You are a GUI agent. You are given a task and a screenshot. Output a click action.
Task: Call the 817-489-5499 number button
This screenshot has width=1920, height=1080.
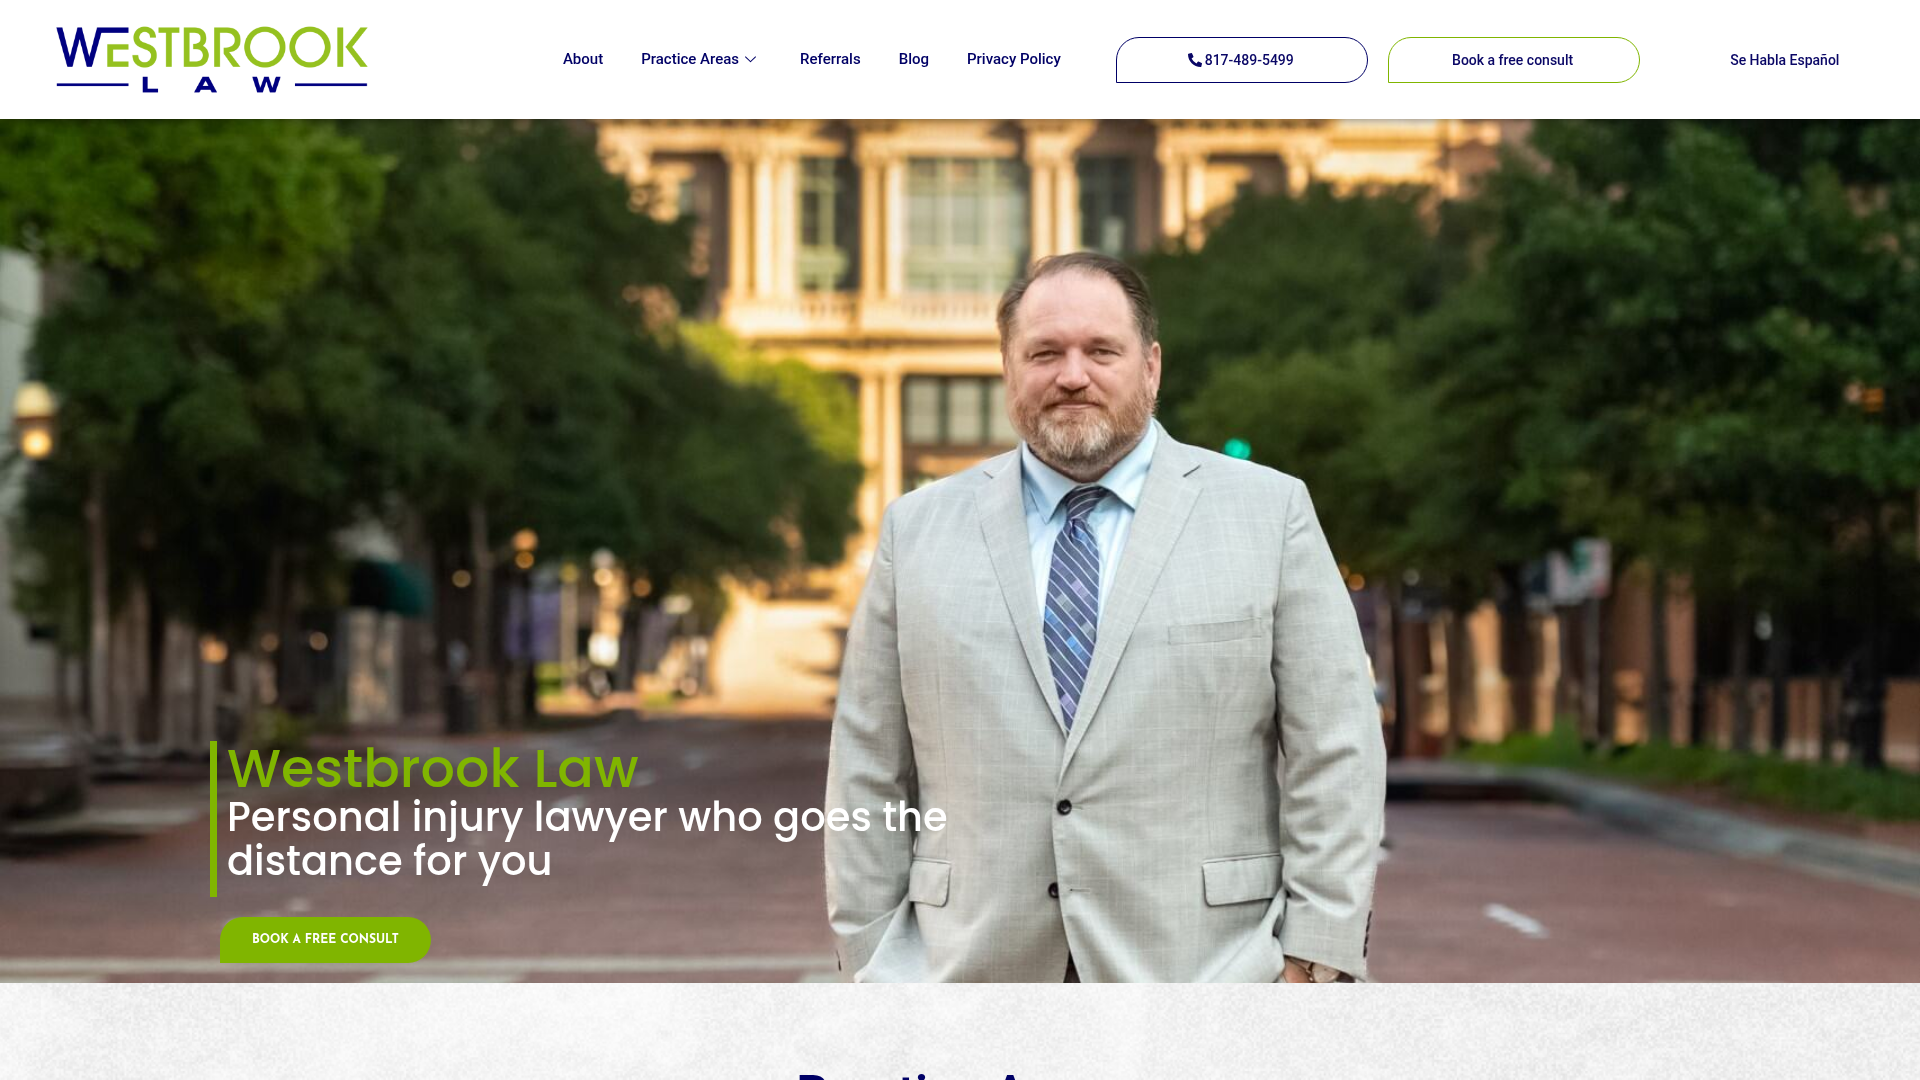point(1241,60)
